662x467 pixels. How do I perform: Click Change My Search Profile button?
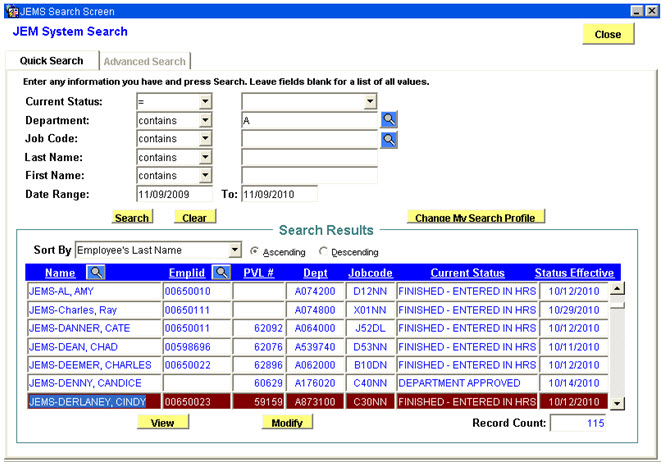[475, 217]
